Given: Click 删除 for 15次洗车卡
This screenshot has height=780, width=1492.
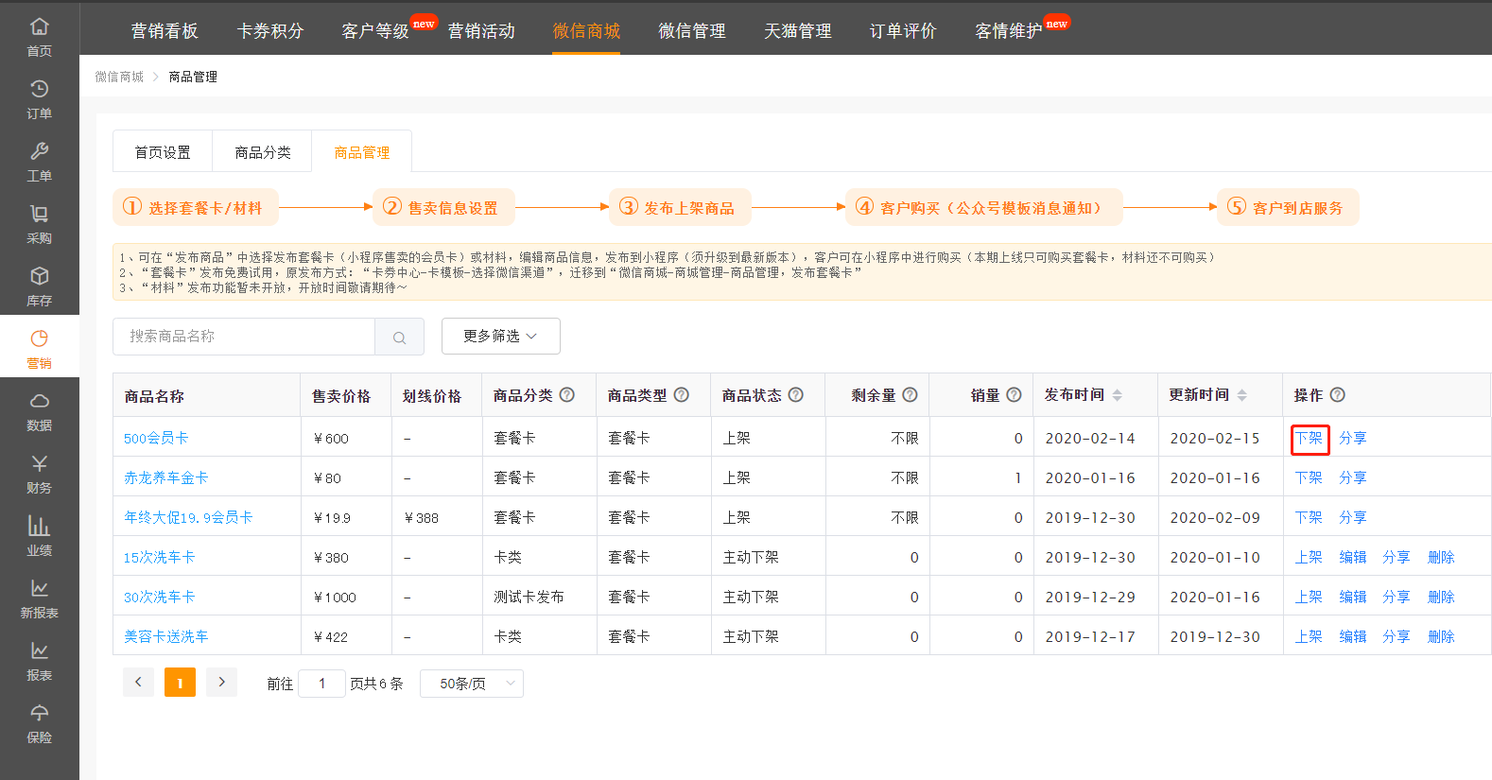Looking at the screenshot, I should [1441, 557].
